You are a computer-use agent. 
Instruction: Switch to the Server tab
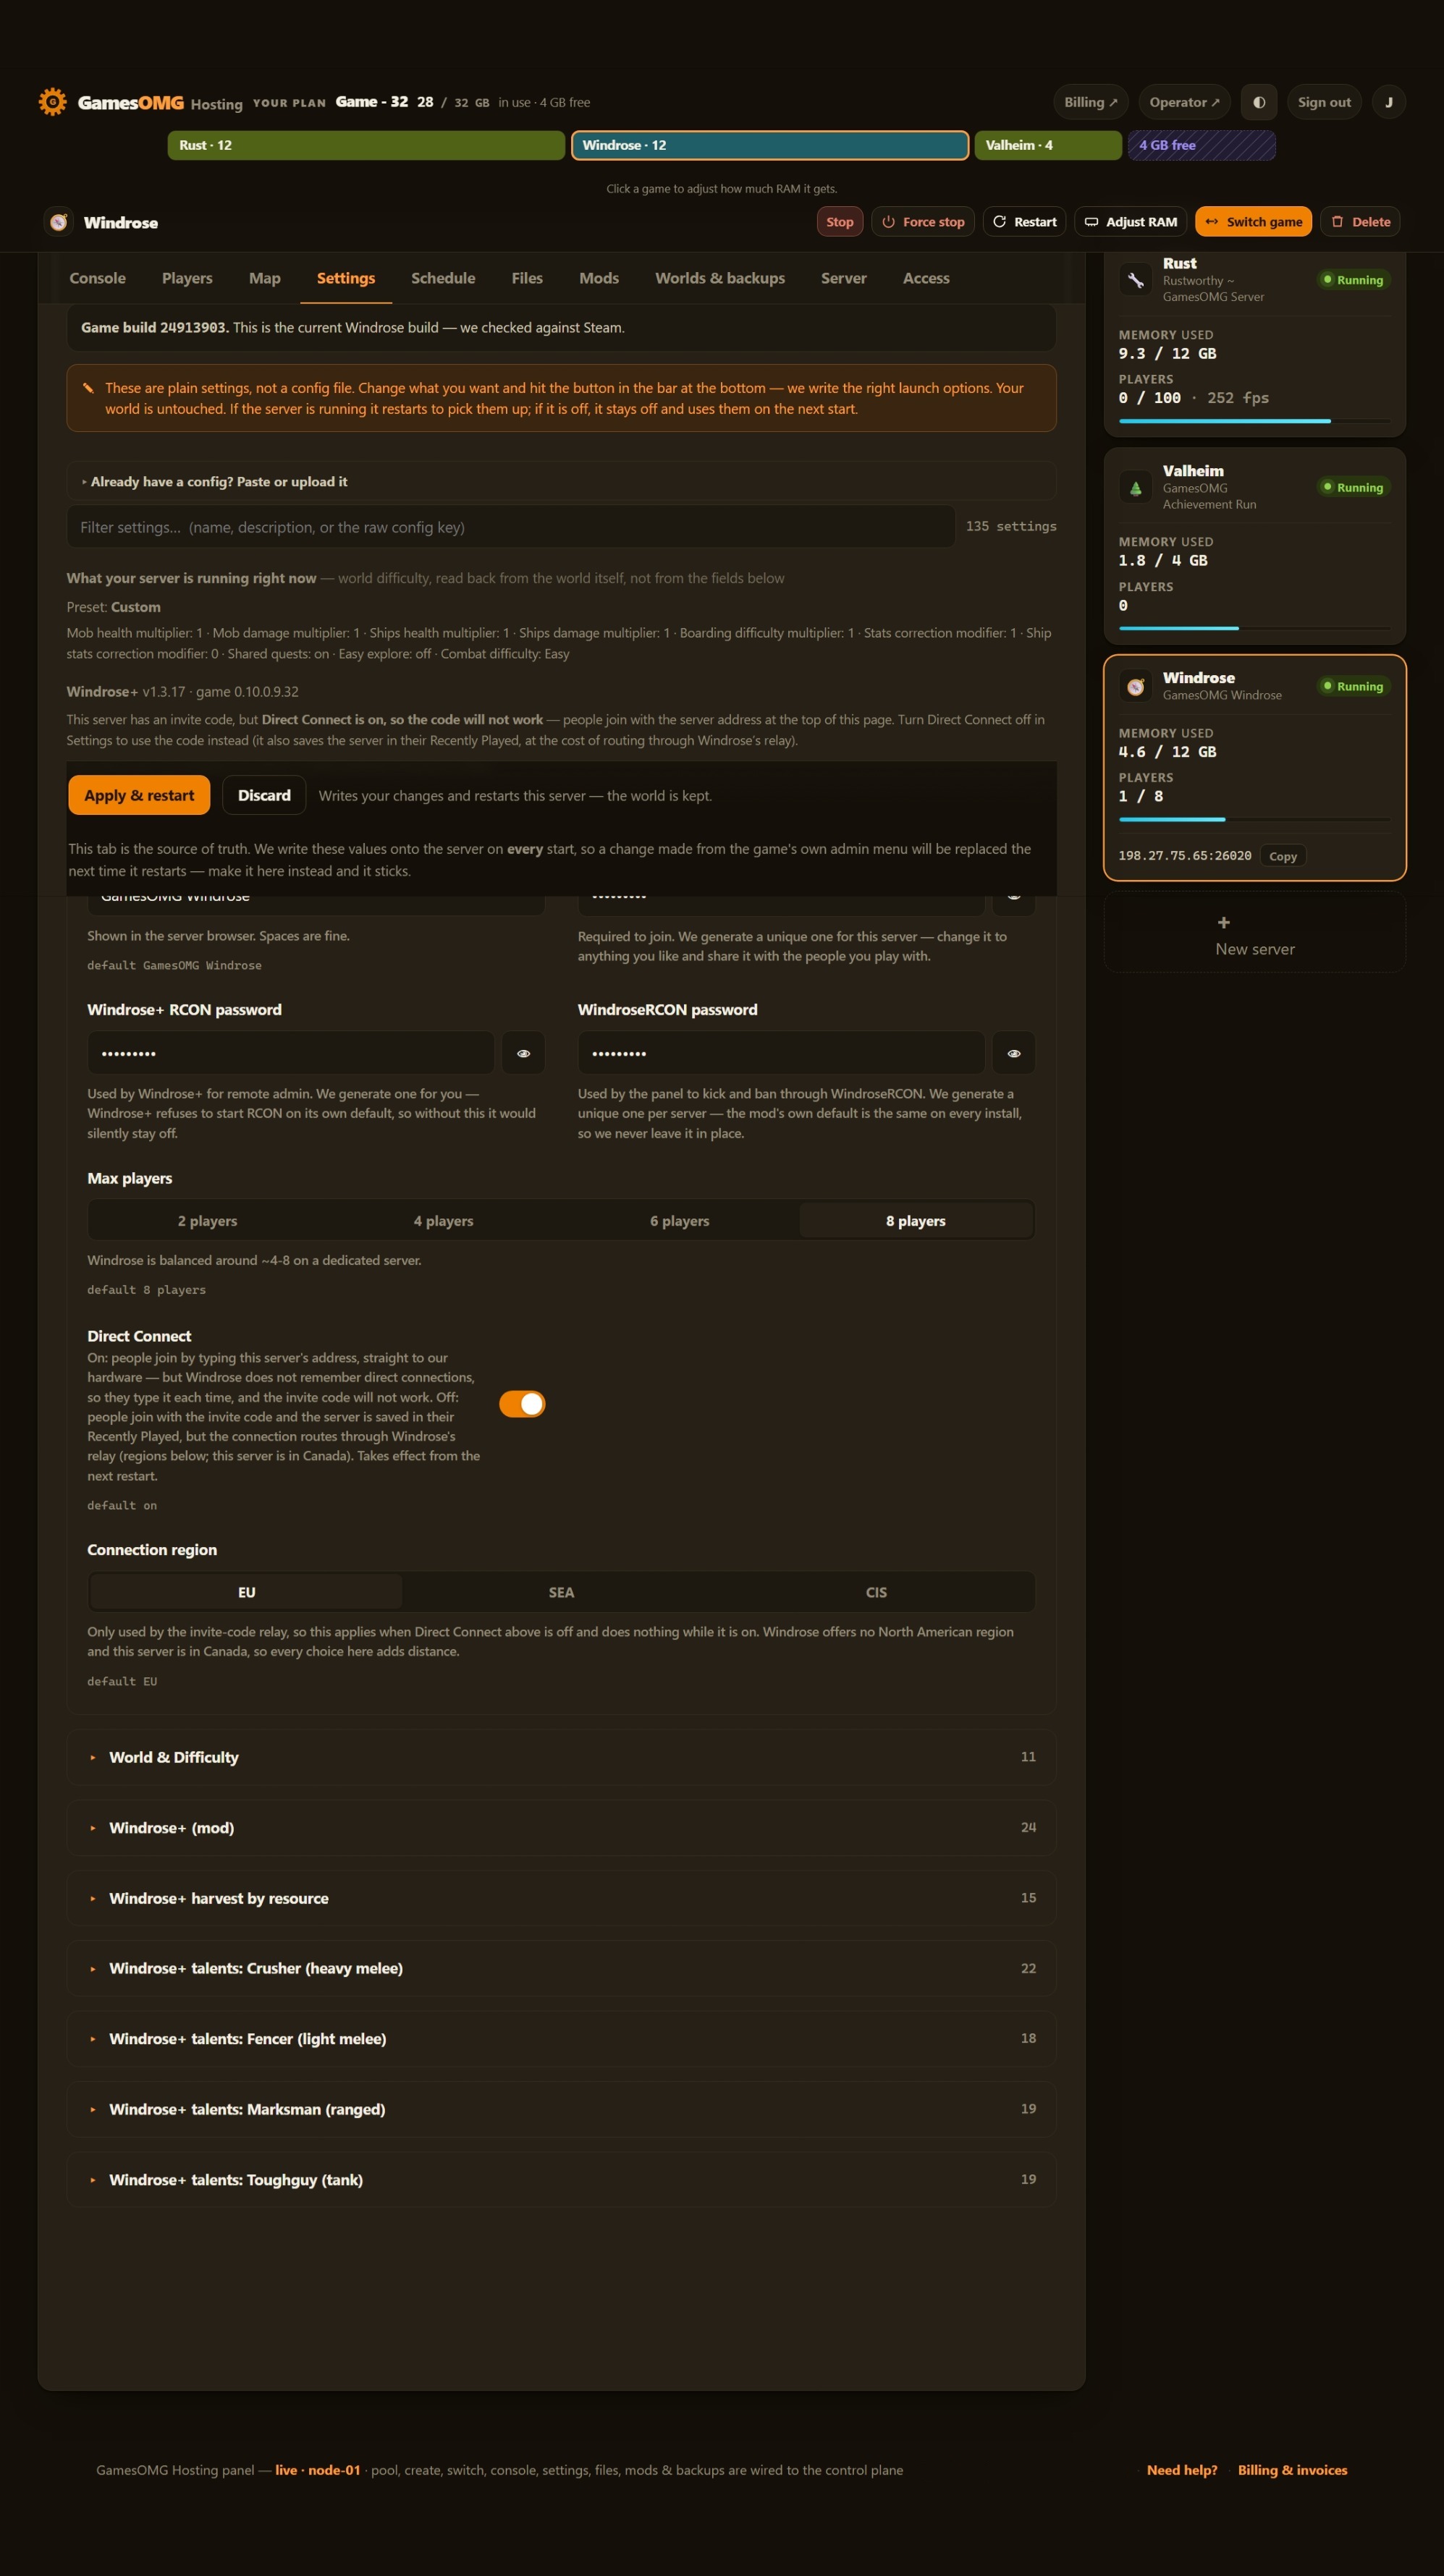(x=844, y=278)
